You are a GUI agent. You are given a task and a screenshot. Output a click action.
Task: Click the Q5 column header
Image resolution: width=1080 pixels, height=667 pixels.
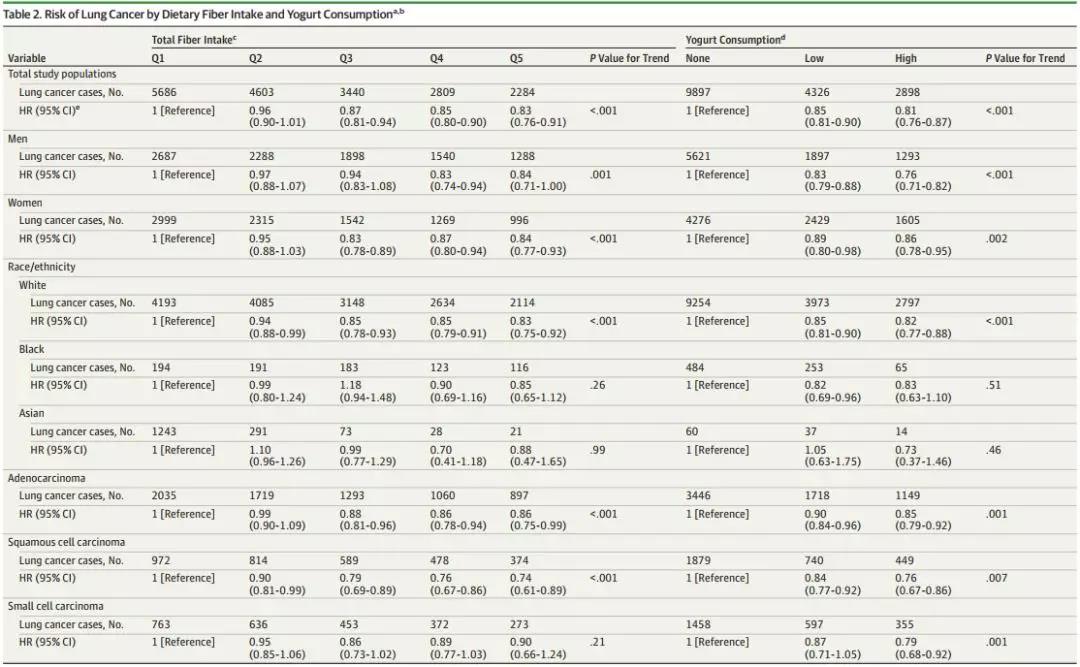[x=516, y=58]
